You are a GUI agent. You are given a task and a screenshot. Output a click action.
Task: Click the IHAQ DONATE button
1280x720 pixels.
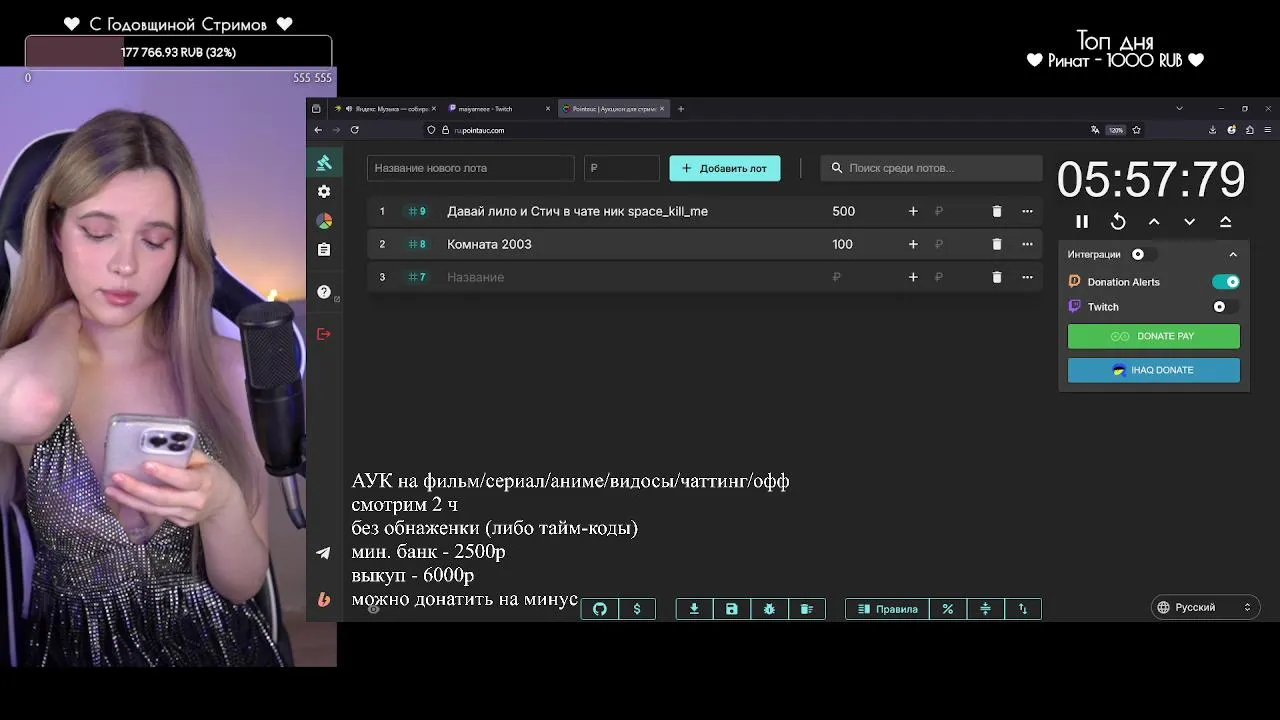click(1154, 370)
